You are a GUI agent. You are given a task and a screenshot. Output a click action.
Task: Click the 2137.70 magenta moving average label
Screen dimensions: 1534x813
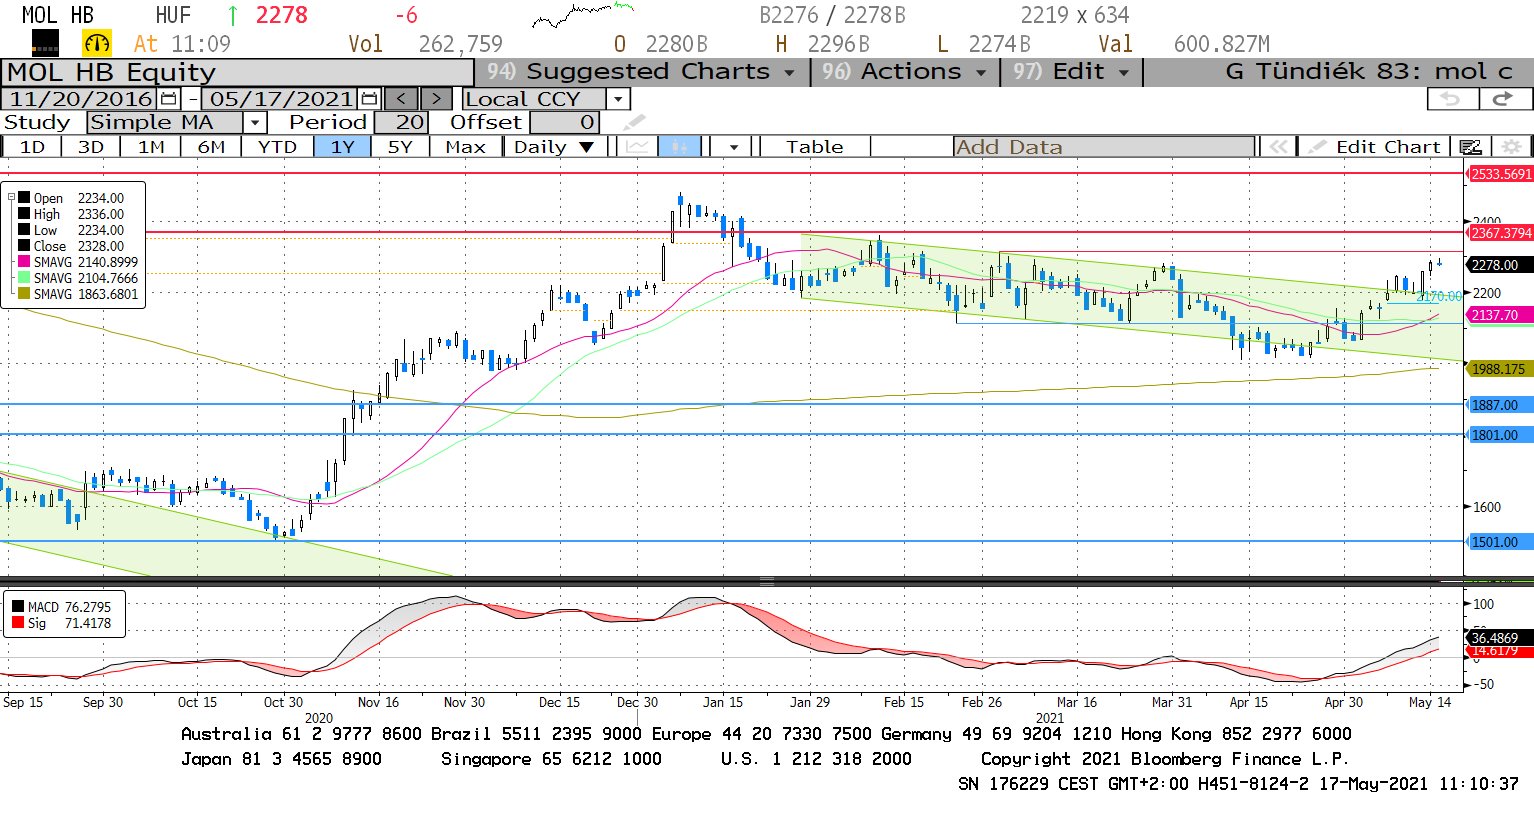pos(1499,315)
